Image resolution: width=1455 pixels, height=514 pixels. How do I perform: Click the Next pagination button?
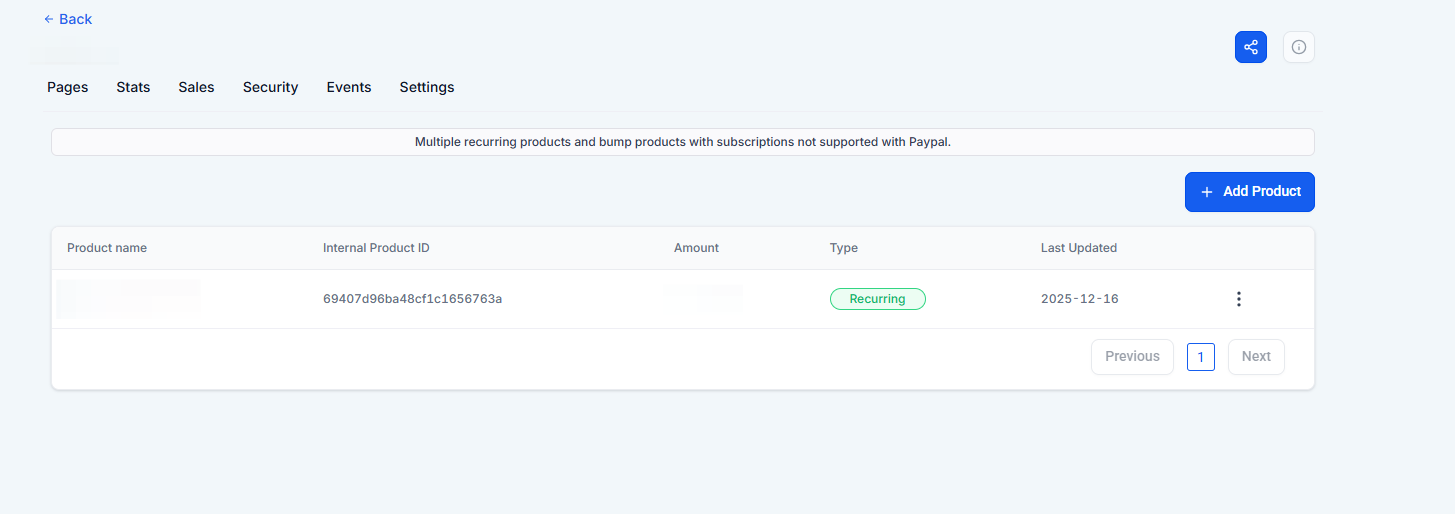[x=1256, y=357]
